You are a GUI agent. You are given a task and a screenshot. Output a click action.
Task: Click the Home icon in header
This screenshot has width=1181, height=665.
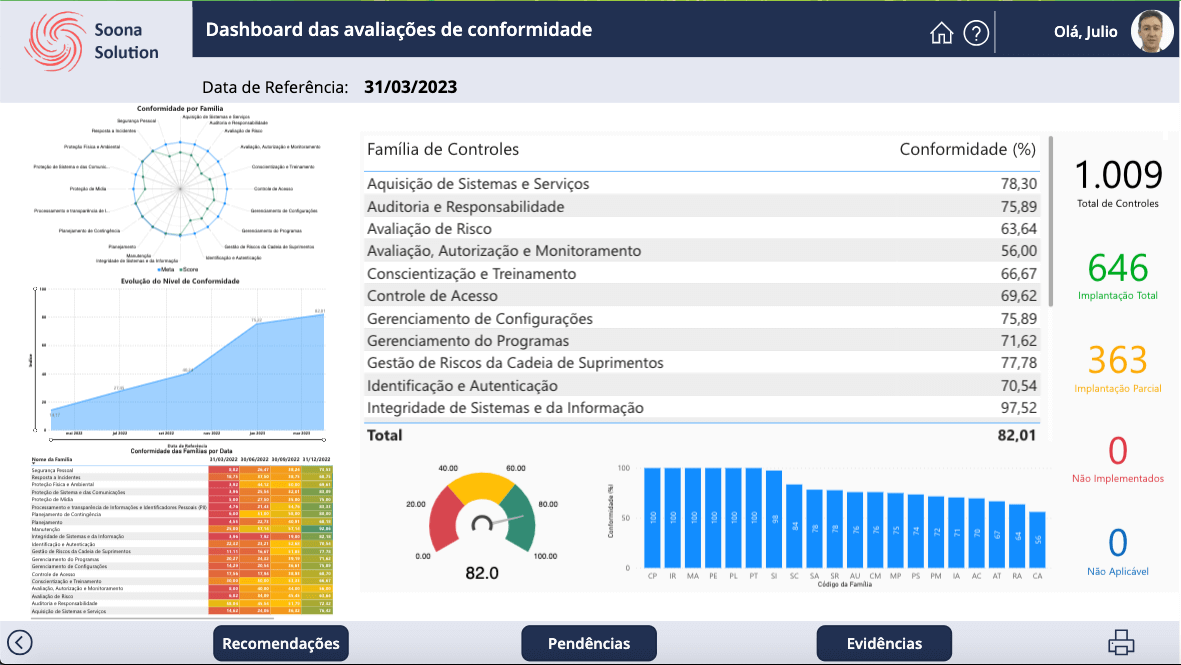coord(941,33)
